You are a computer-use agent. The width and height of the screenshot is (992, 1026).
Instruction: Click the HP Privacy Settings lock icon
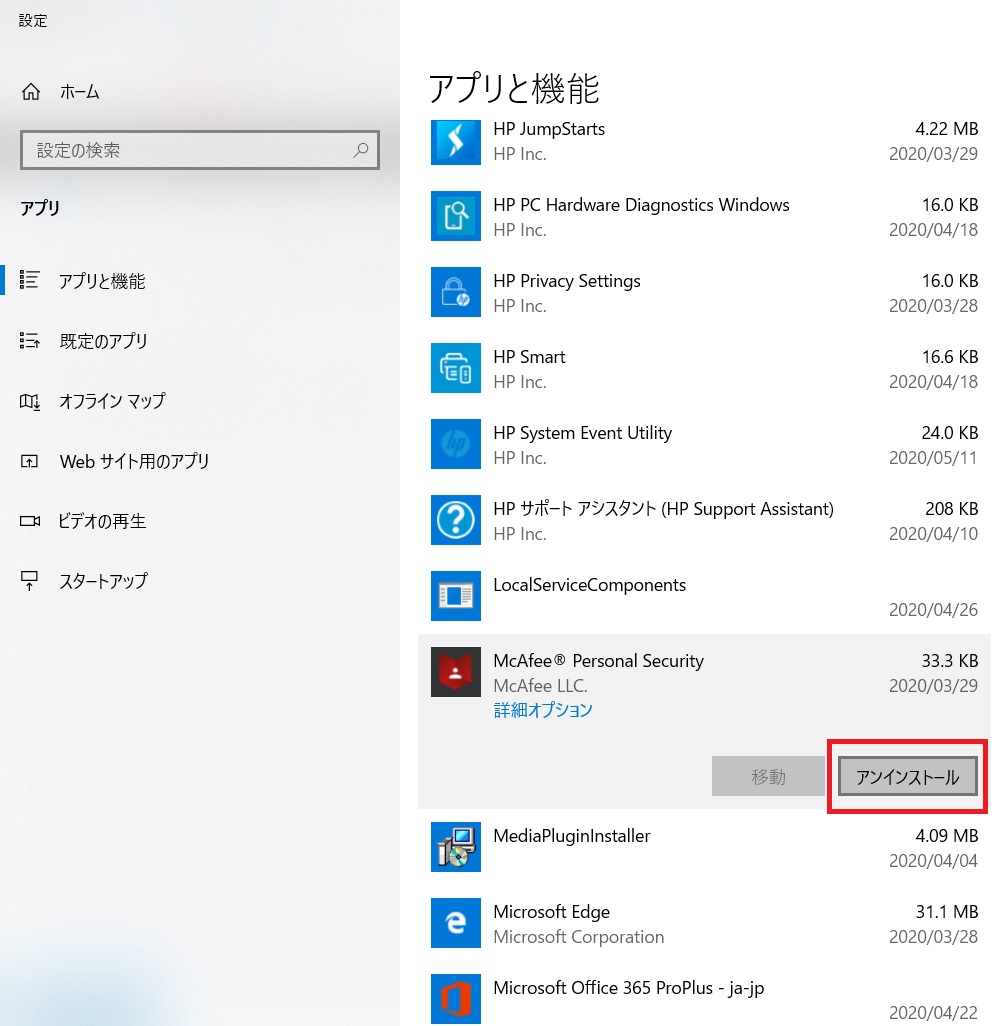(x=455, y=292)
